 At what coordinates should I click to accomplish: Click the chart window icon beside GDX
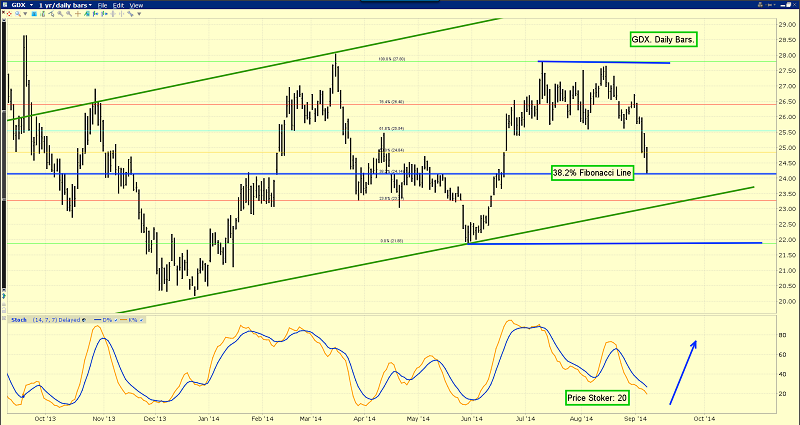(5, 5)
